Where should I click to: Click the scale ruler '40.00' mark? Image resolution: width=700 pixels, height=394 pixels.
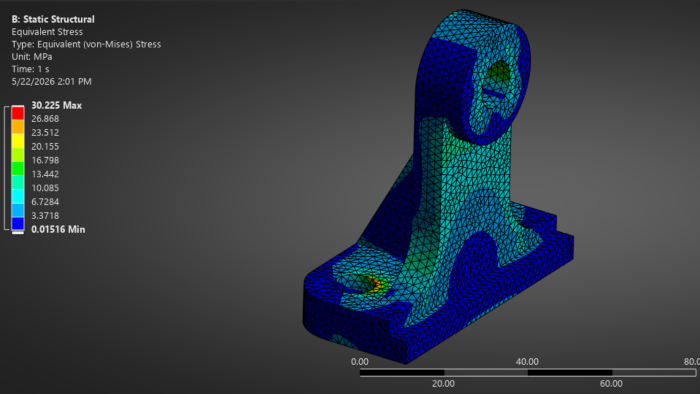pos(527,362)
